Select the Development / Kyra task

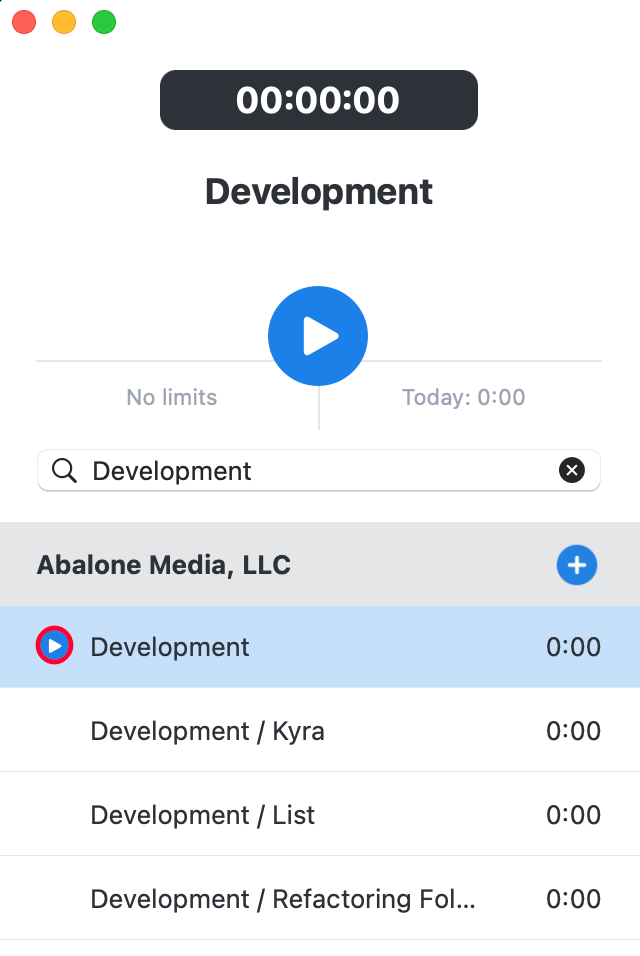pos(320,730)
